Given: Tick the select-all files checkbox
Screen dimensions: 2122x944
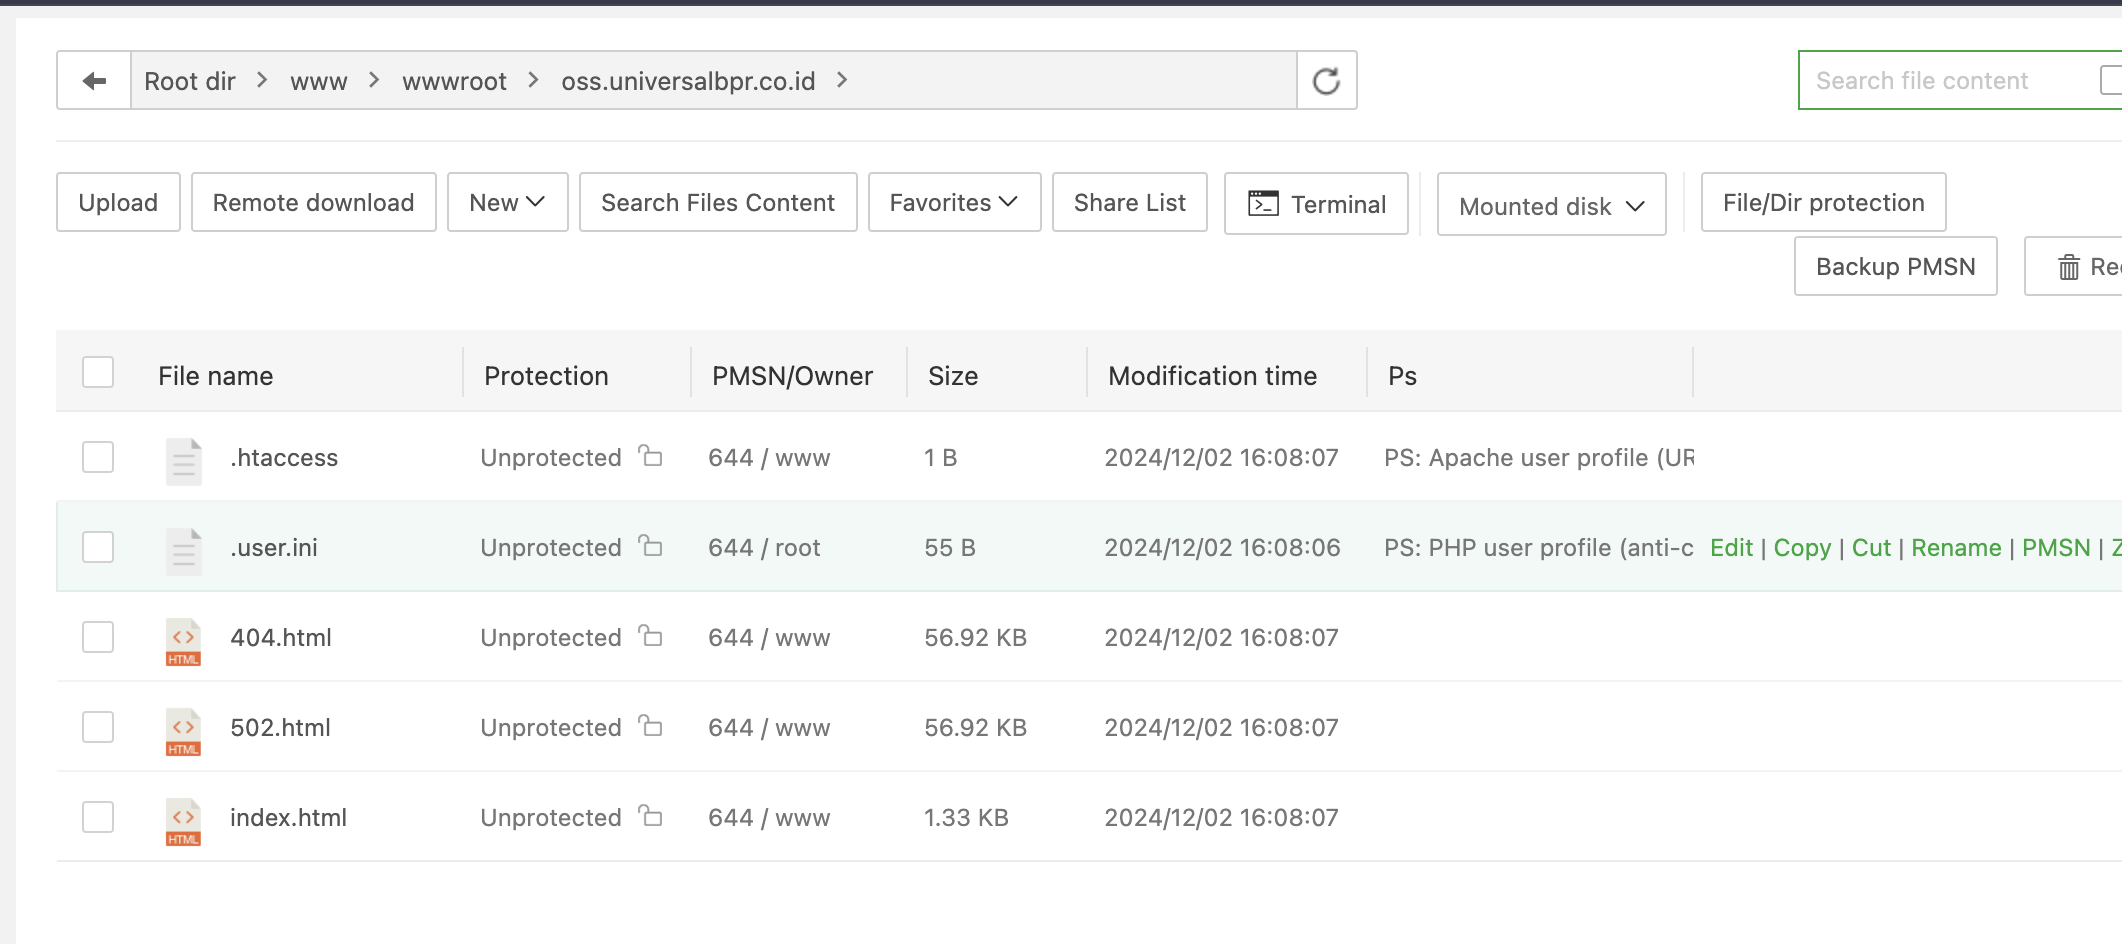Looking at the screenshot, I should click(98, 372).
